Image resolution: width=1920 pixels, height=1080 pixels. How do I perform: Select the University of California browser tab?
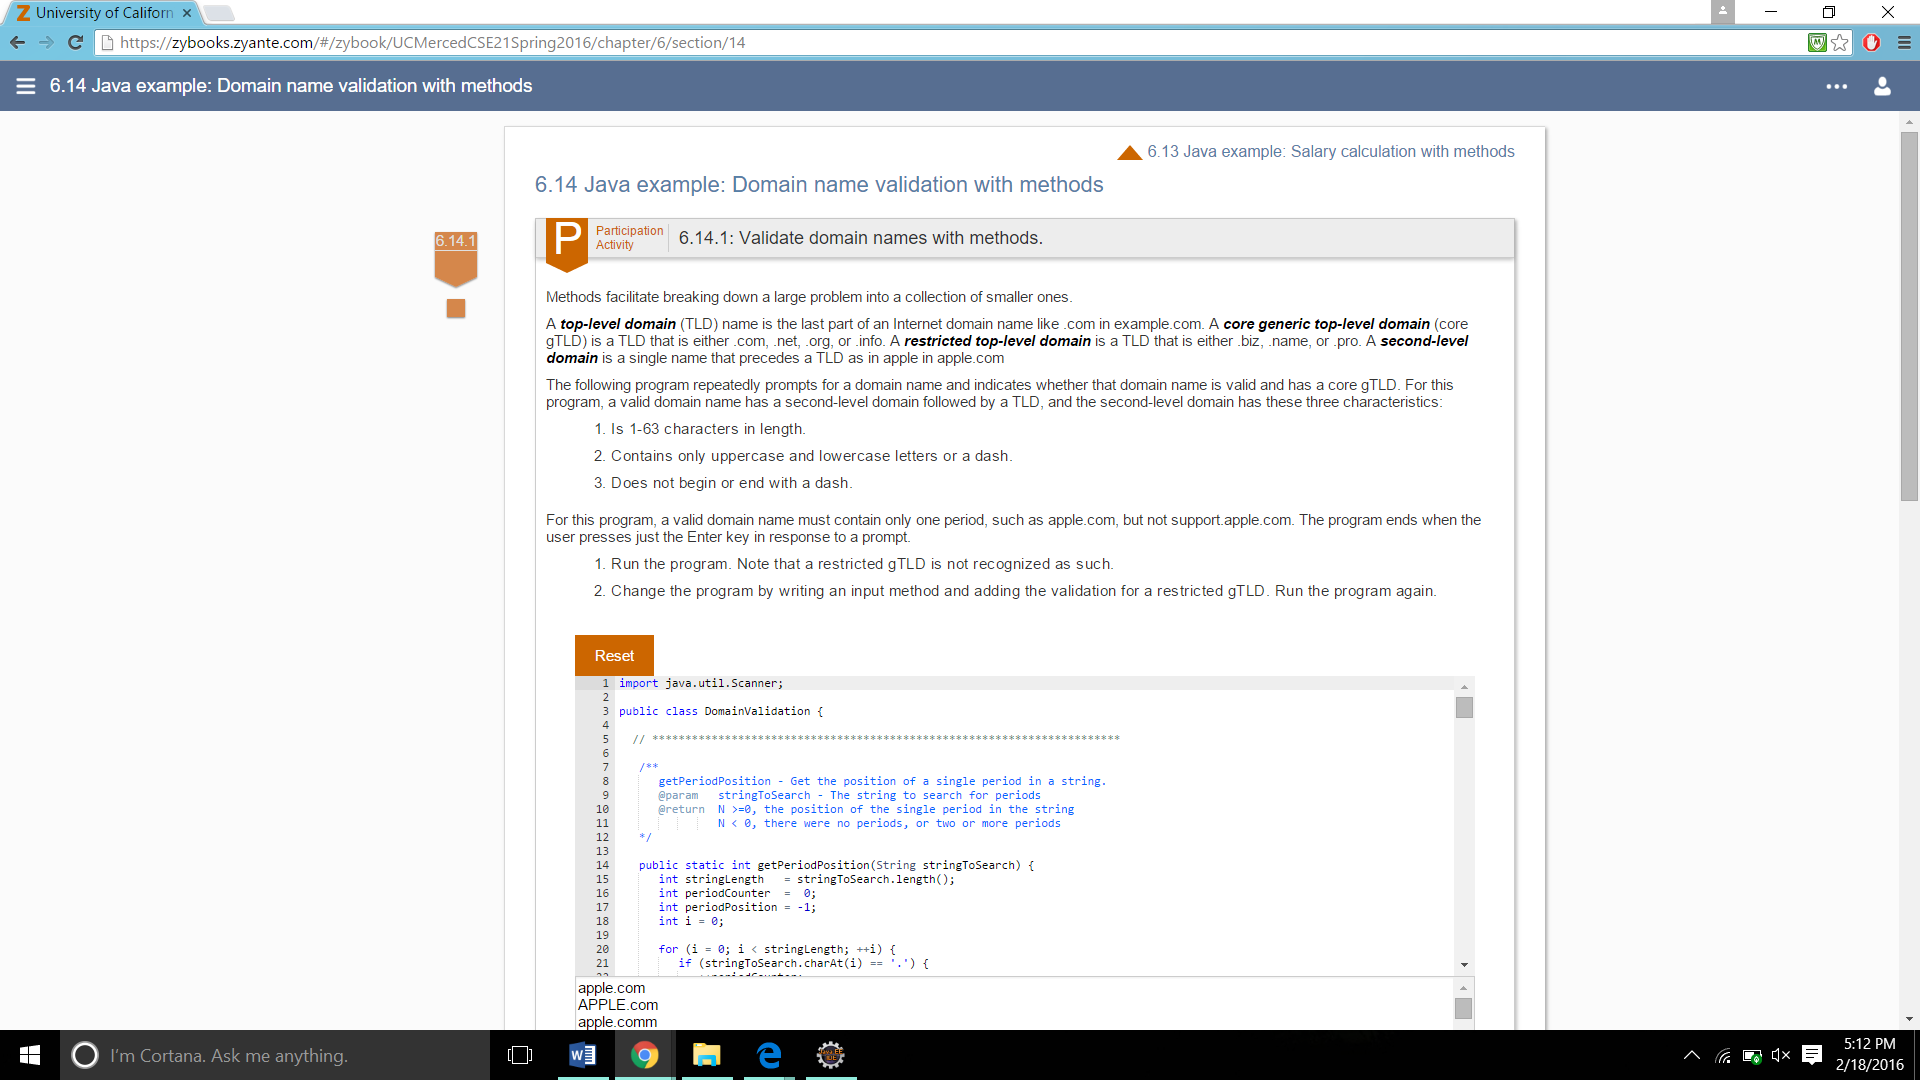(103, 13)
